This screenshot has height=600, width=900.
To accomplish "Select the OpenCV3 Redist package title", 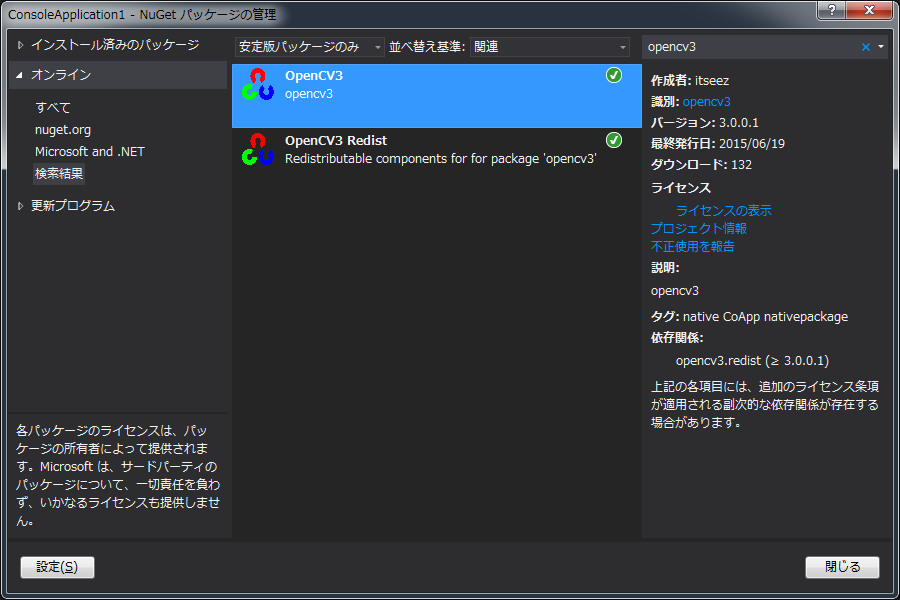I will (336, 141).
